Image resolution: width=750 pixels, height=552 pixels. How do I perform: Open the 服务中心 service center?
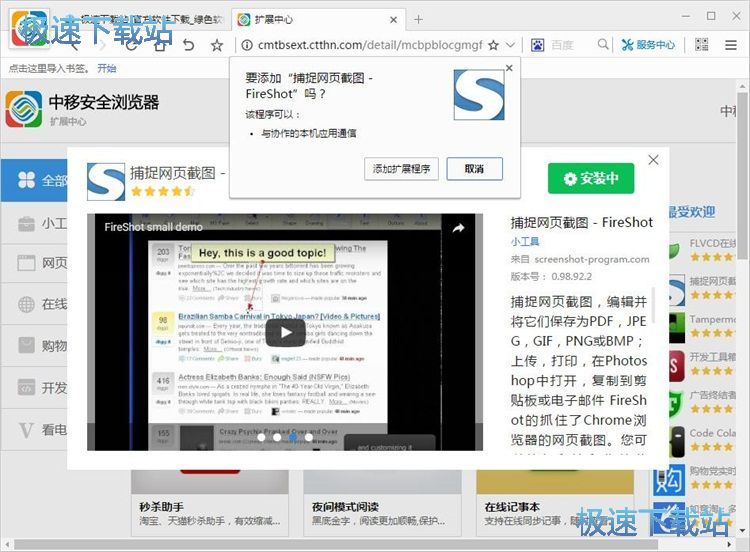coord(648,45)
